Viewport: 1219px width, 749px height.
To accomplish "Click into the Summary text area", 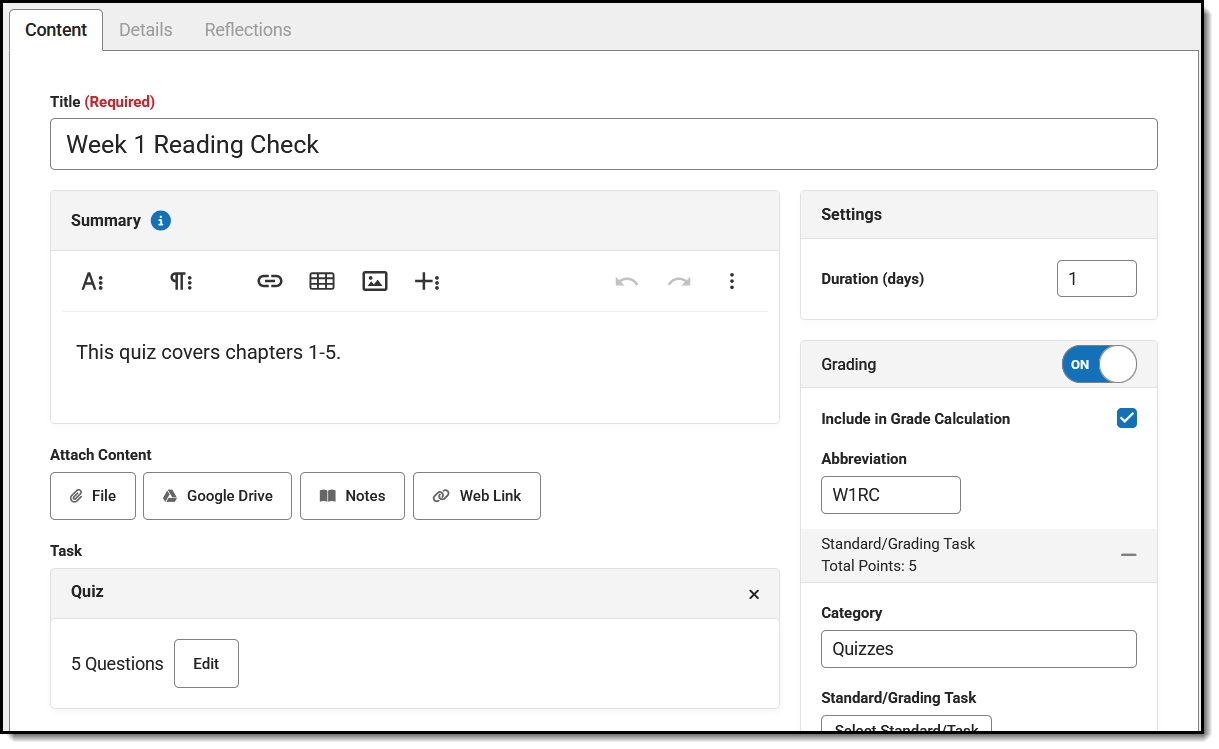I will (x=415, y=366).
